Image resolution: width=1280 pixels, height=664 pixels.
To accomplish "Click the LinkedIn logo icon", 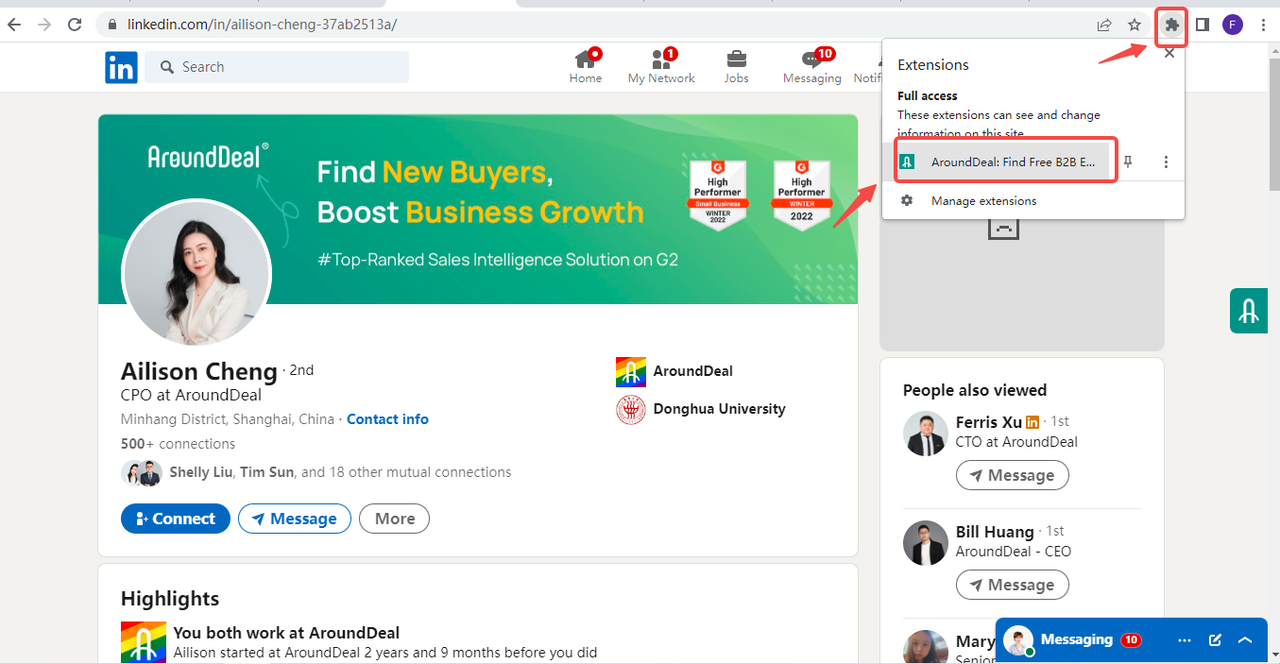I will coord(121,67).
